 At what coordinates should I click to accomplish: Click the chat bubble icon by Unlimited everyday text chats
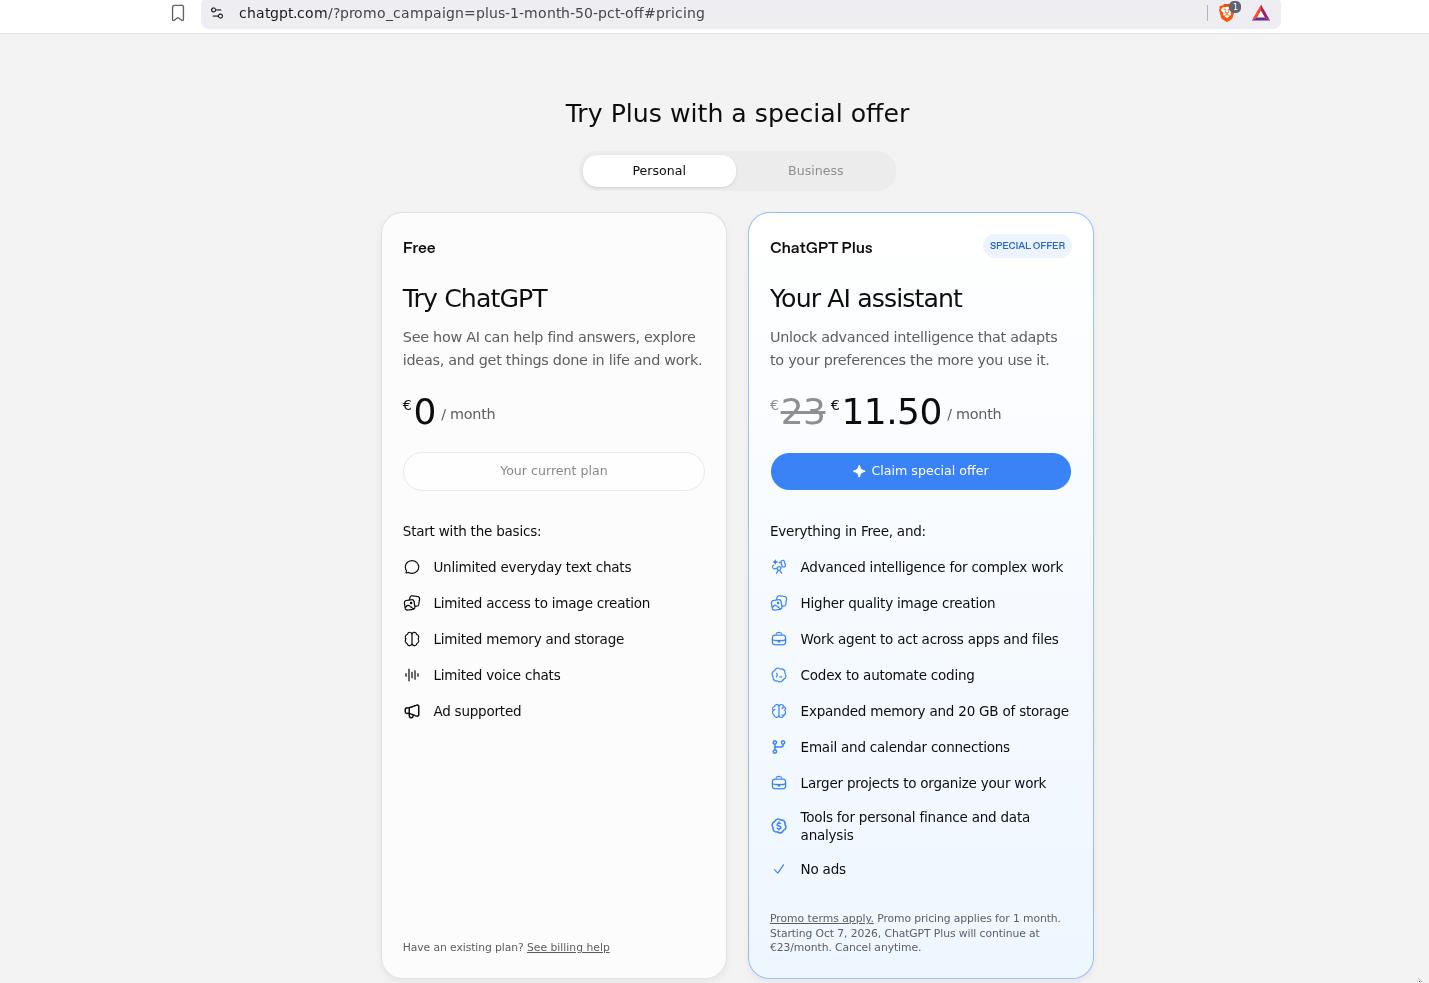(412, 567)
